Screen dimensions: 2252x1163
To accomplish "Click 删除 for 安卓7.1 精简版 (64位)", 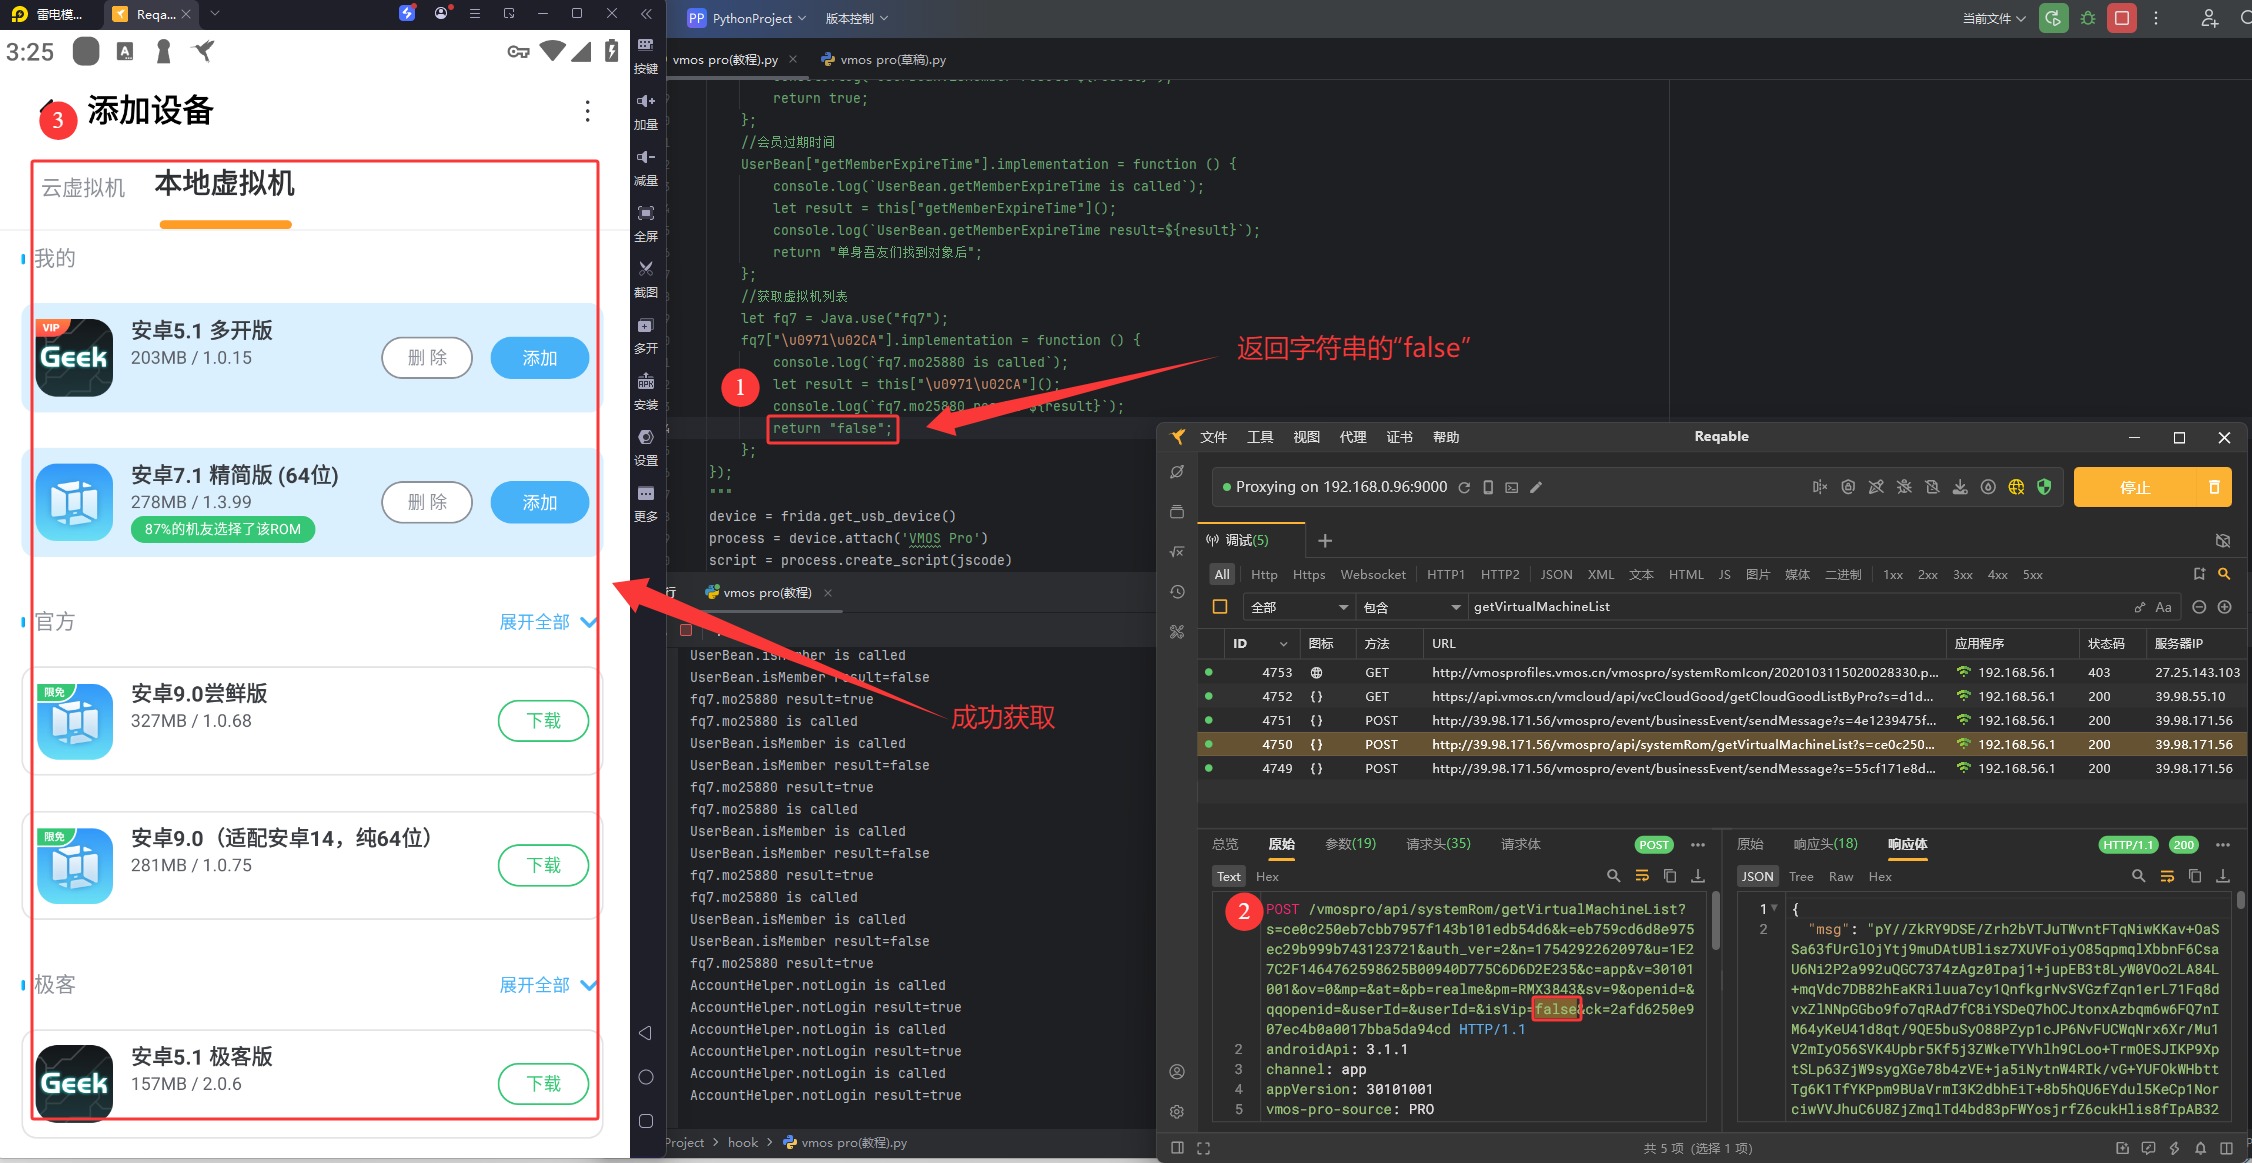I will [x=427, y=502].
